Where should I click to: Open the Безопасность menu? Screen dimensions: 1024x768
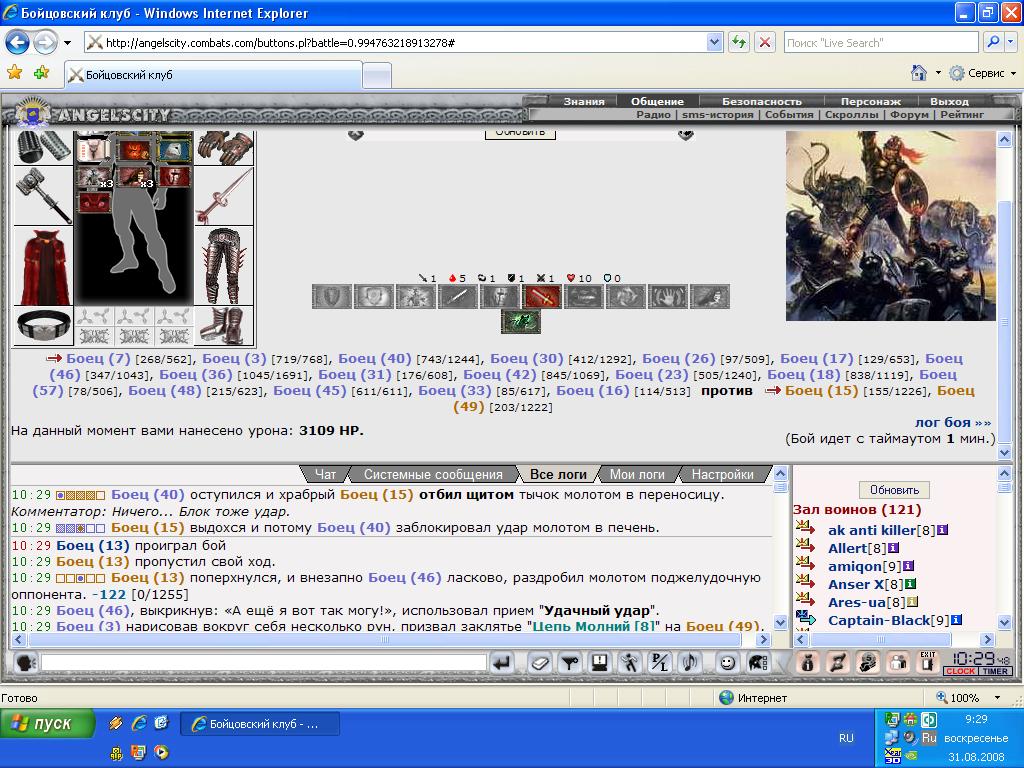click(x=761, y=101)
